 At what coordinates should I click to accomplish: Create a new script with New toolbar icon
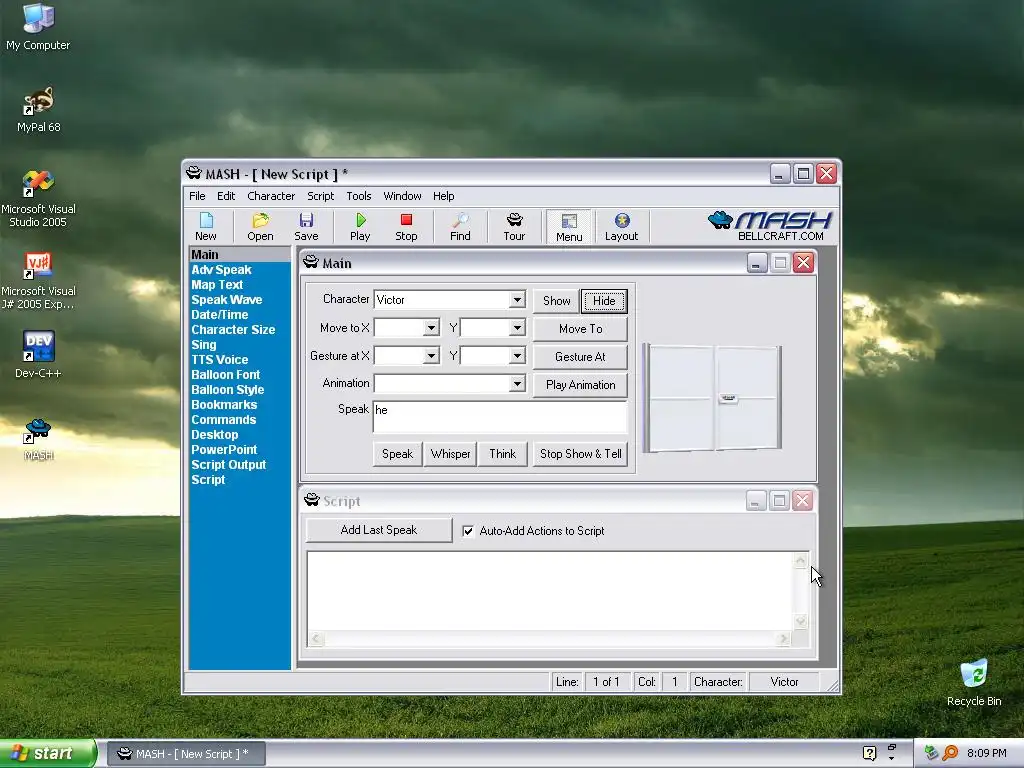pyautogui.click(x=206, y=227)
